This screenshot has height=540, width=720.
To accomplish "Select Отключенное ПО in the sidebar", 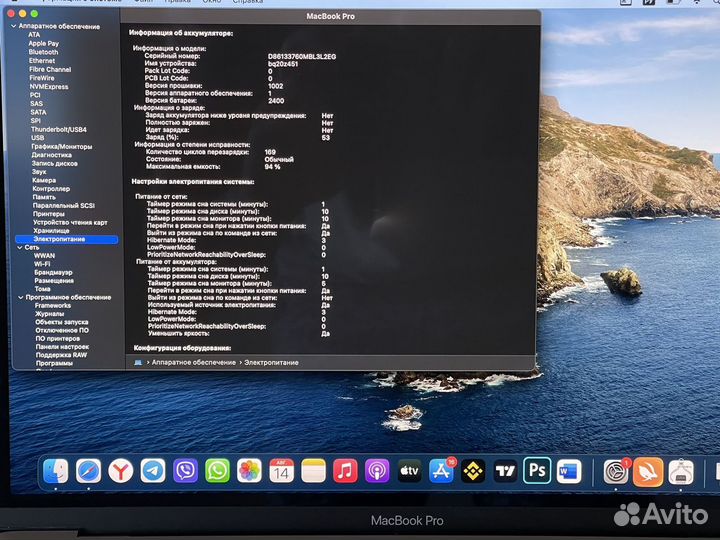I will (x=62, y=331).
